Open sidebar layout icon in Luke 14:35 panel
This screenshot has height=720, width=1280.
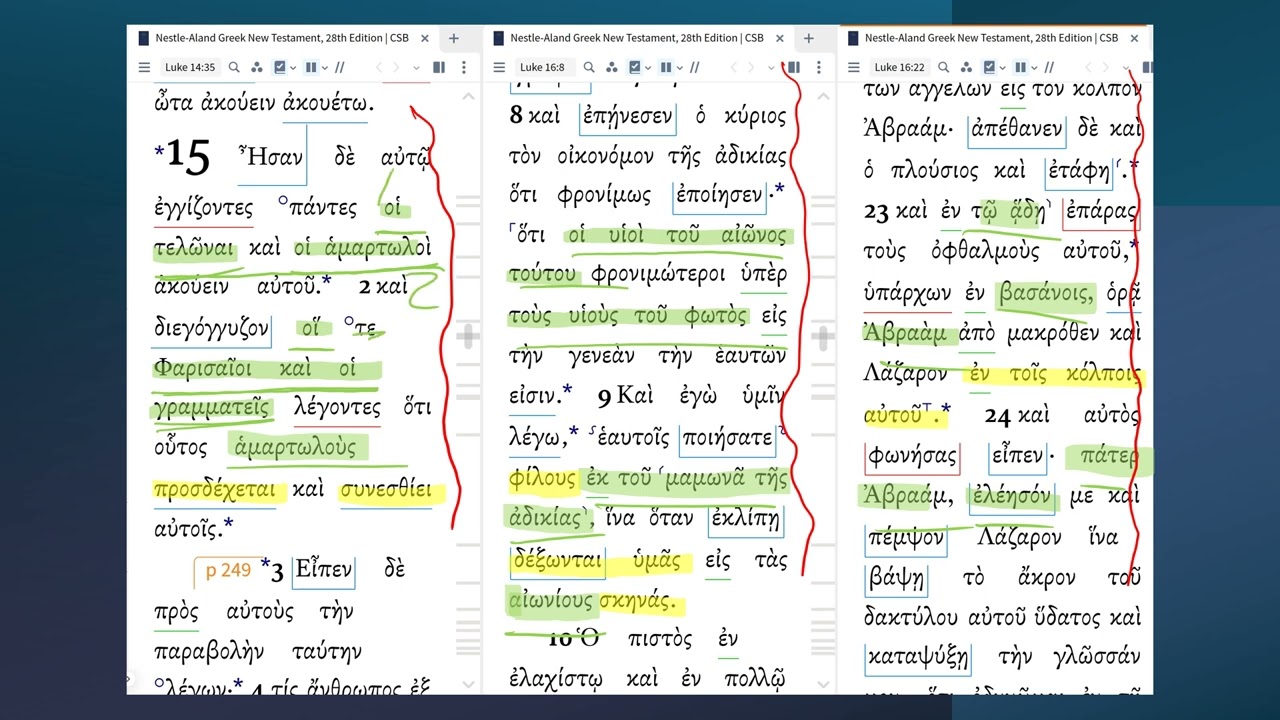439,67
